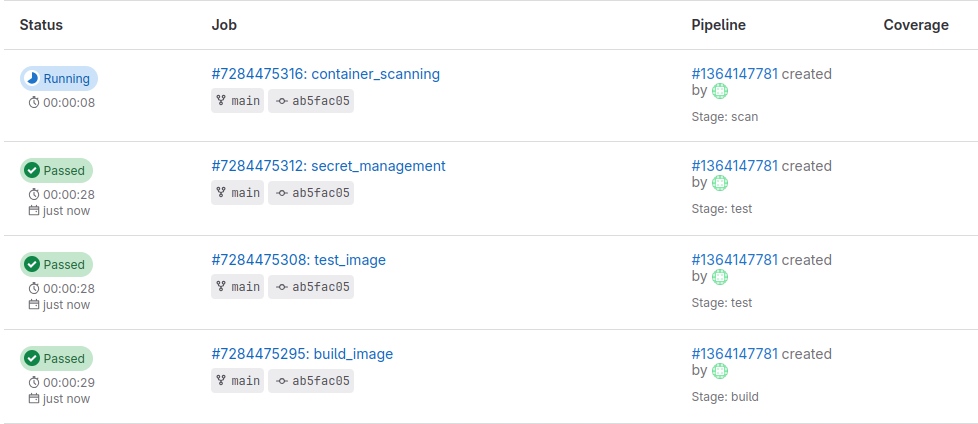Click the duration 00:00:08
Screen dimensions: 978x424
[x=69, y=102]
